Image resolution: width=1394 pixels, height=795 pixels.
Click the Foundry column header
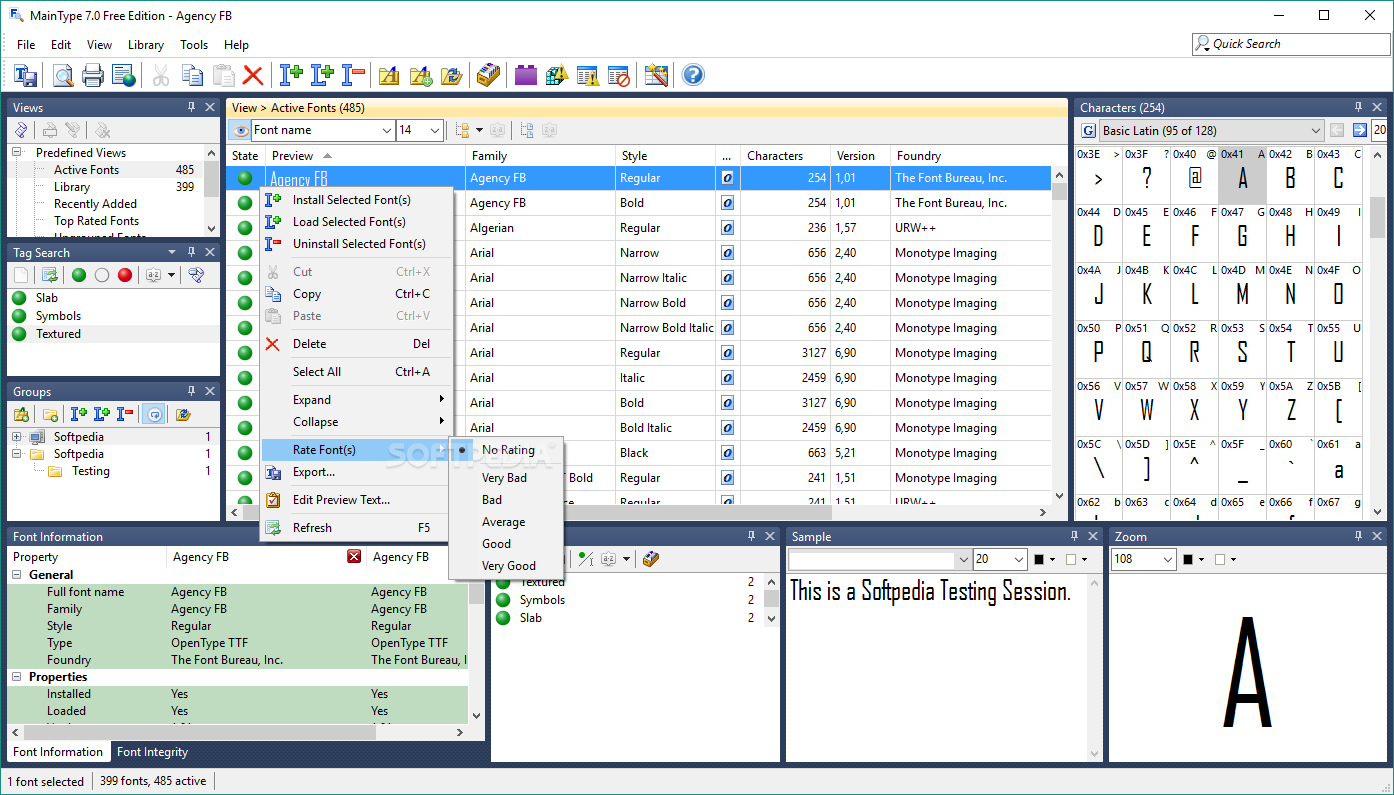[x=970, y=156]
